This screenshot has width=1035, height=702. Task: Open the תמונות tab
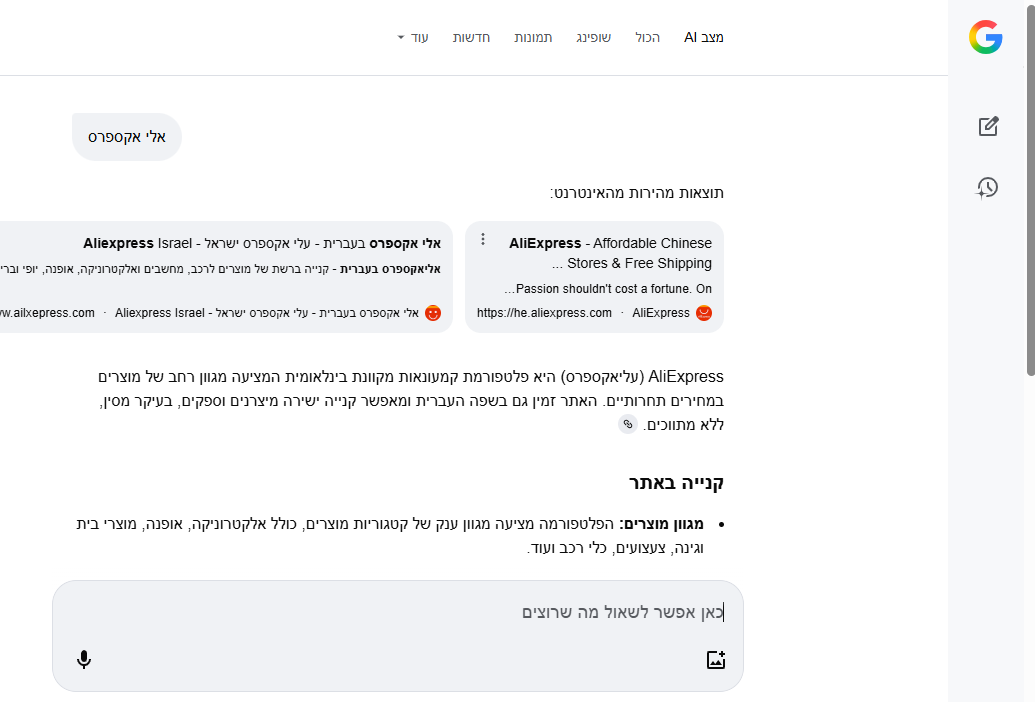[x=533, y=38]
